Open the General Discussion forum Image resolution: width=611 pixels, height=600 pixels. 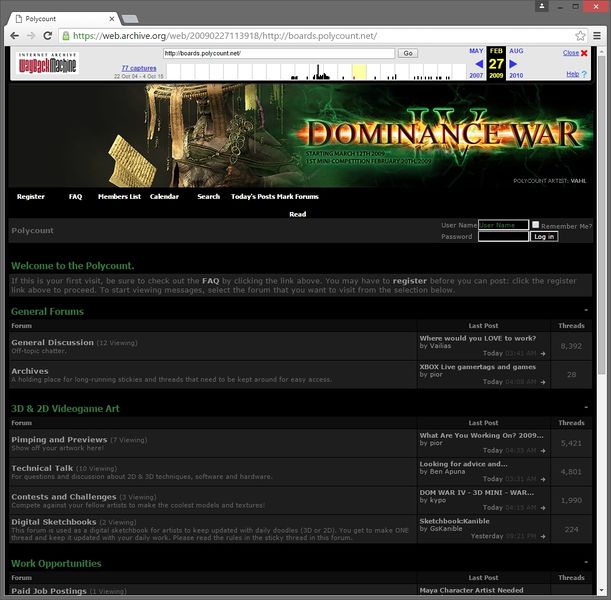(53, 342)
